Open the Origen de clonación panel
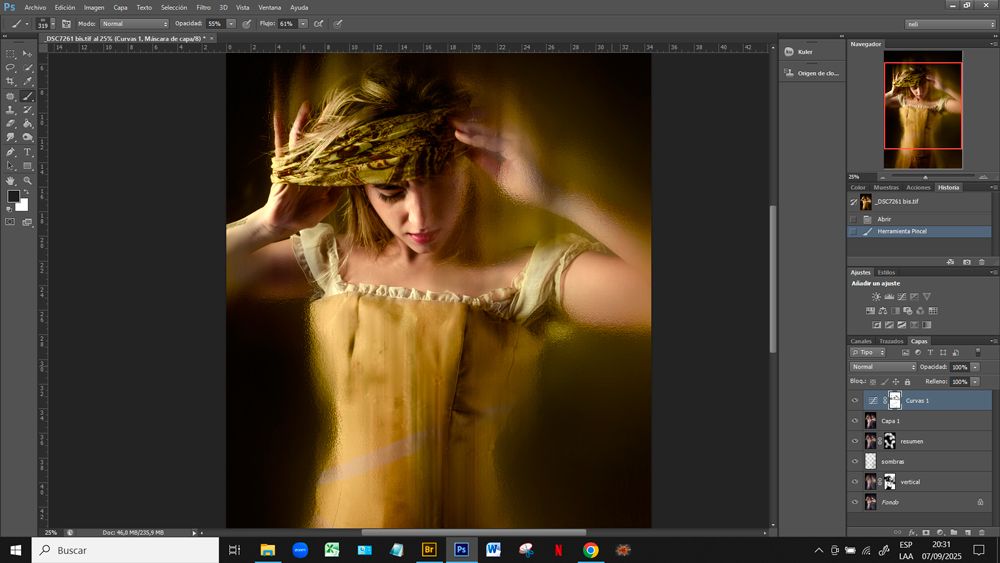Viewport: 1000px width, 563px height. 811,73
